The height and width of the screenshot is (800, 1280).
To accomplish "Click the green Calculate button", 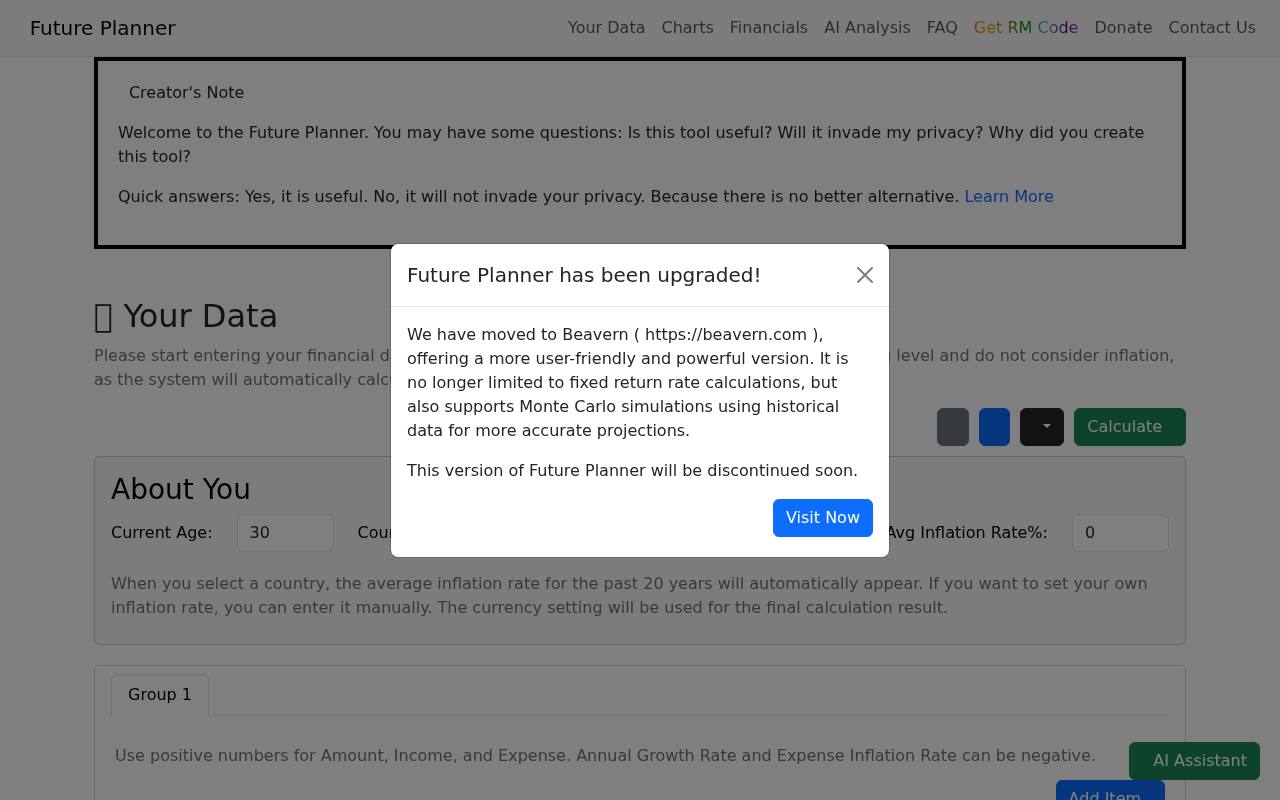I will click(x=1130, y=427).
